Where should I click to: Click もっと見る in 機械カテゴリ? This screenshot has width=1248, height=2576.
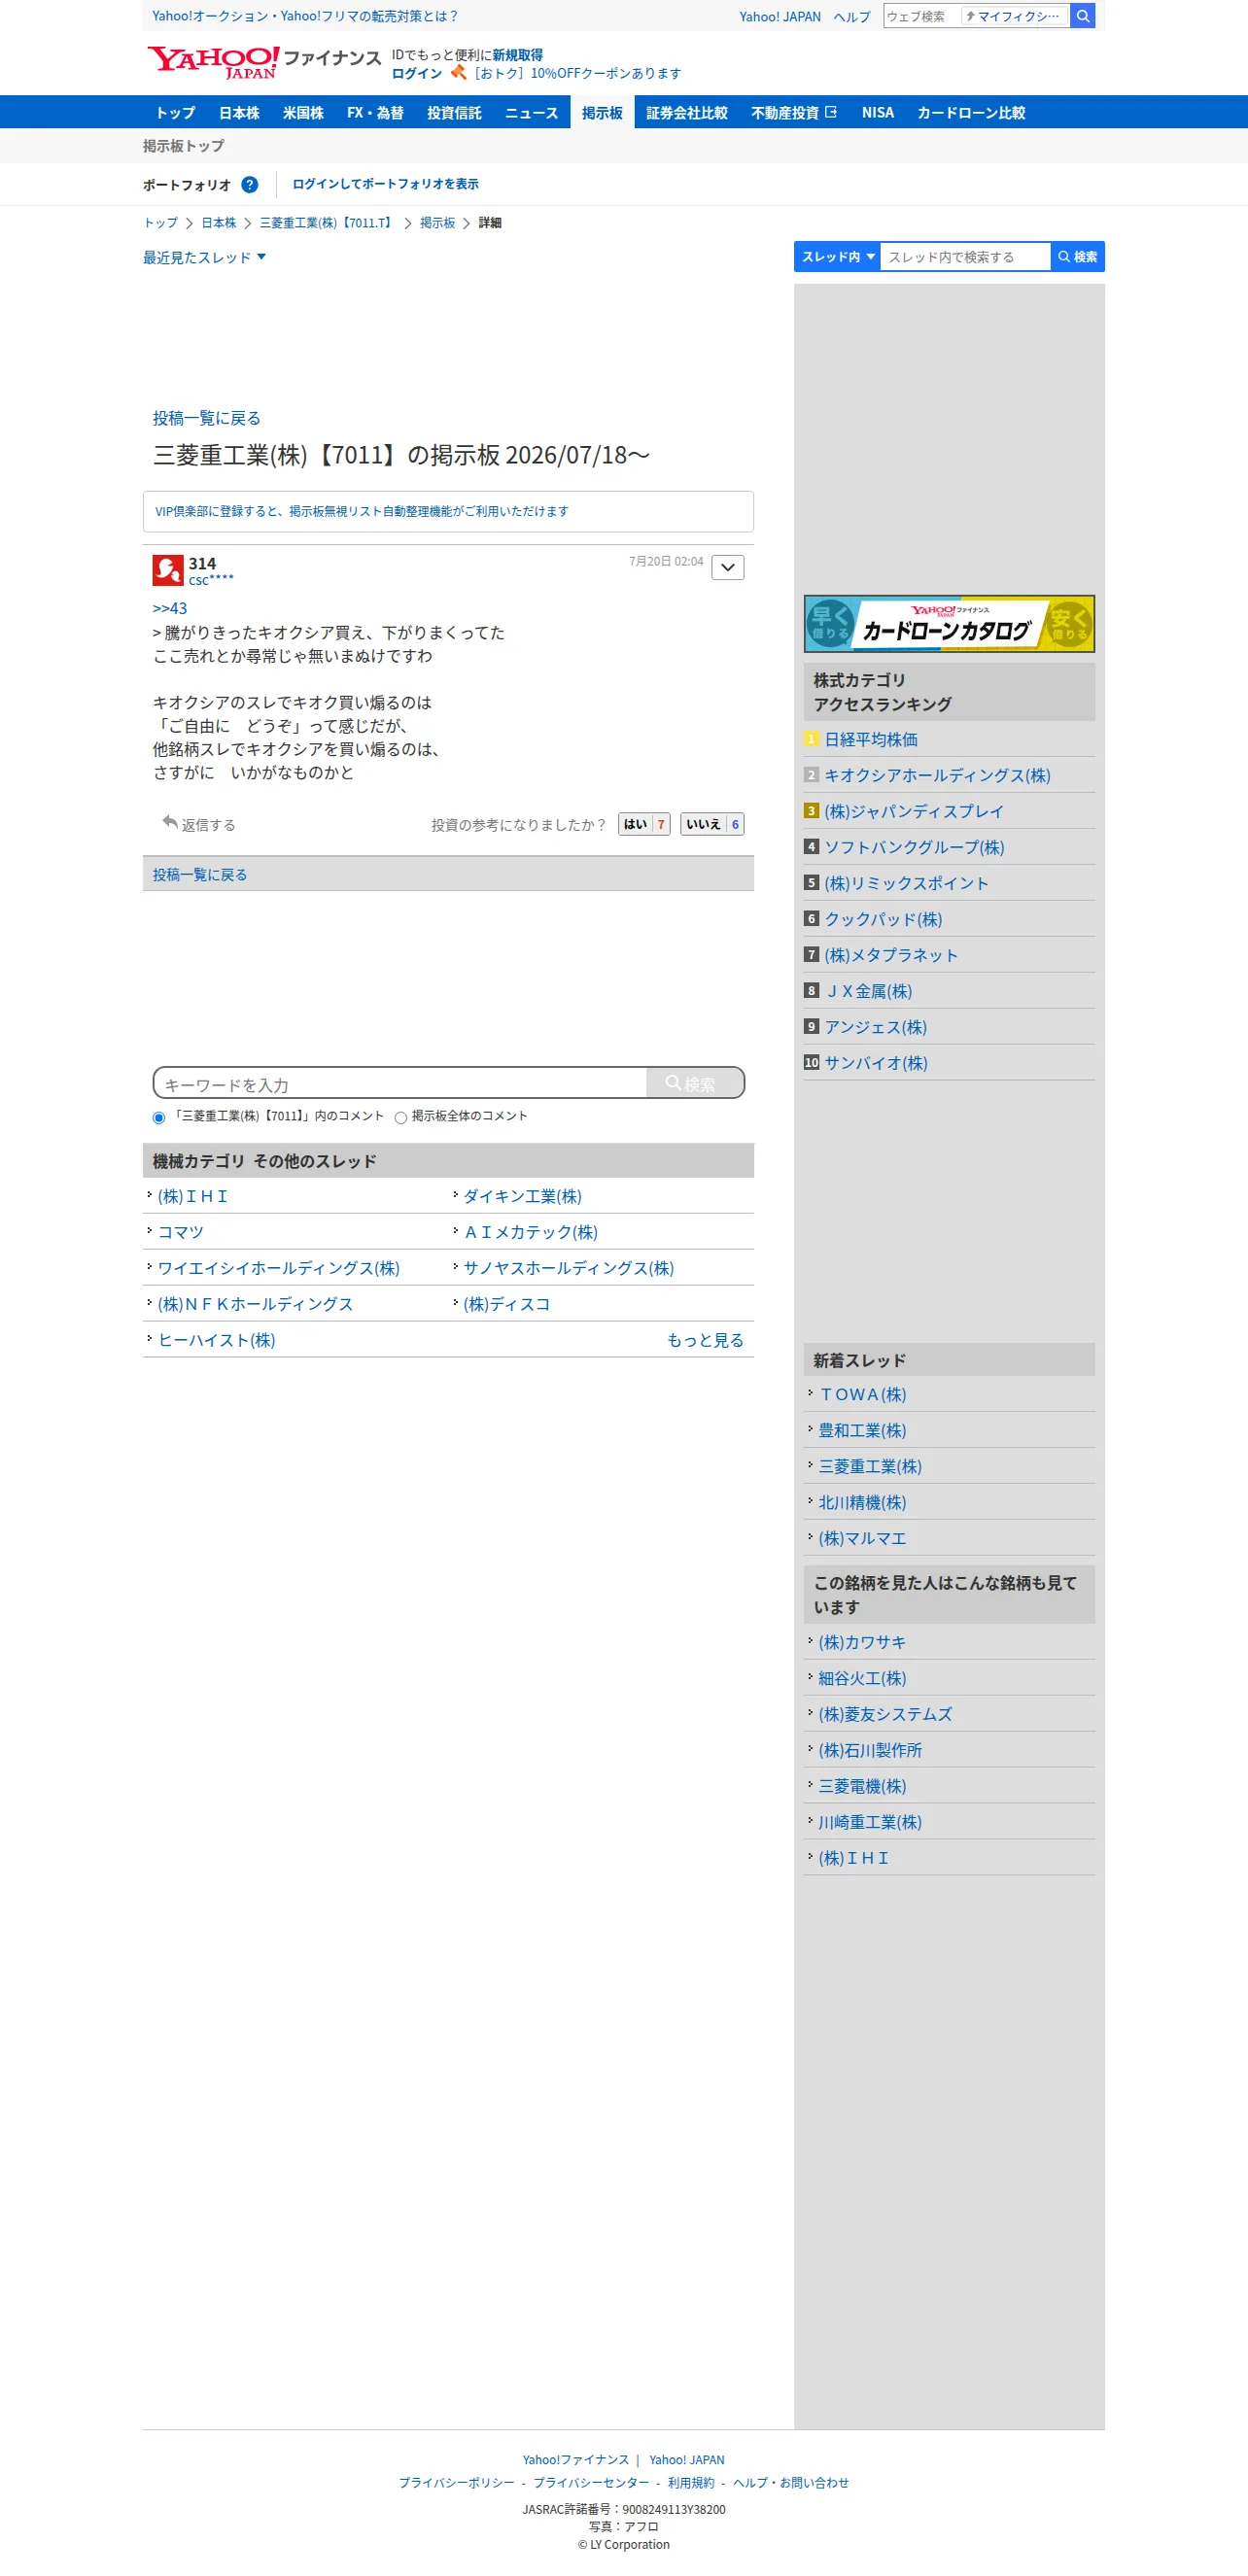point(705,1341)
